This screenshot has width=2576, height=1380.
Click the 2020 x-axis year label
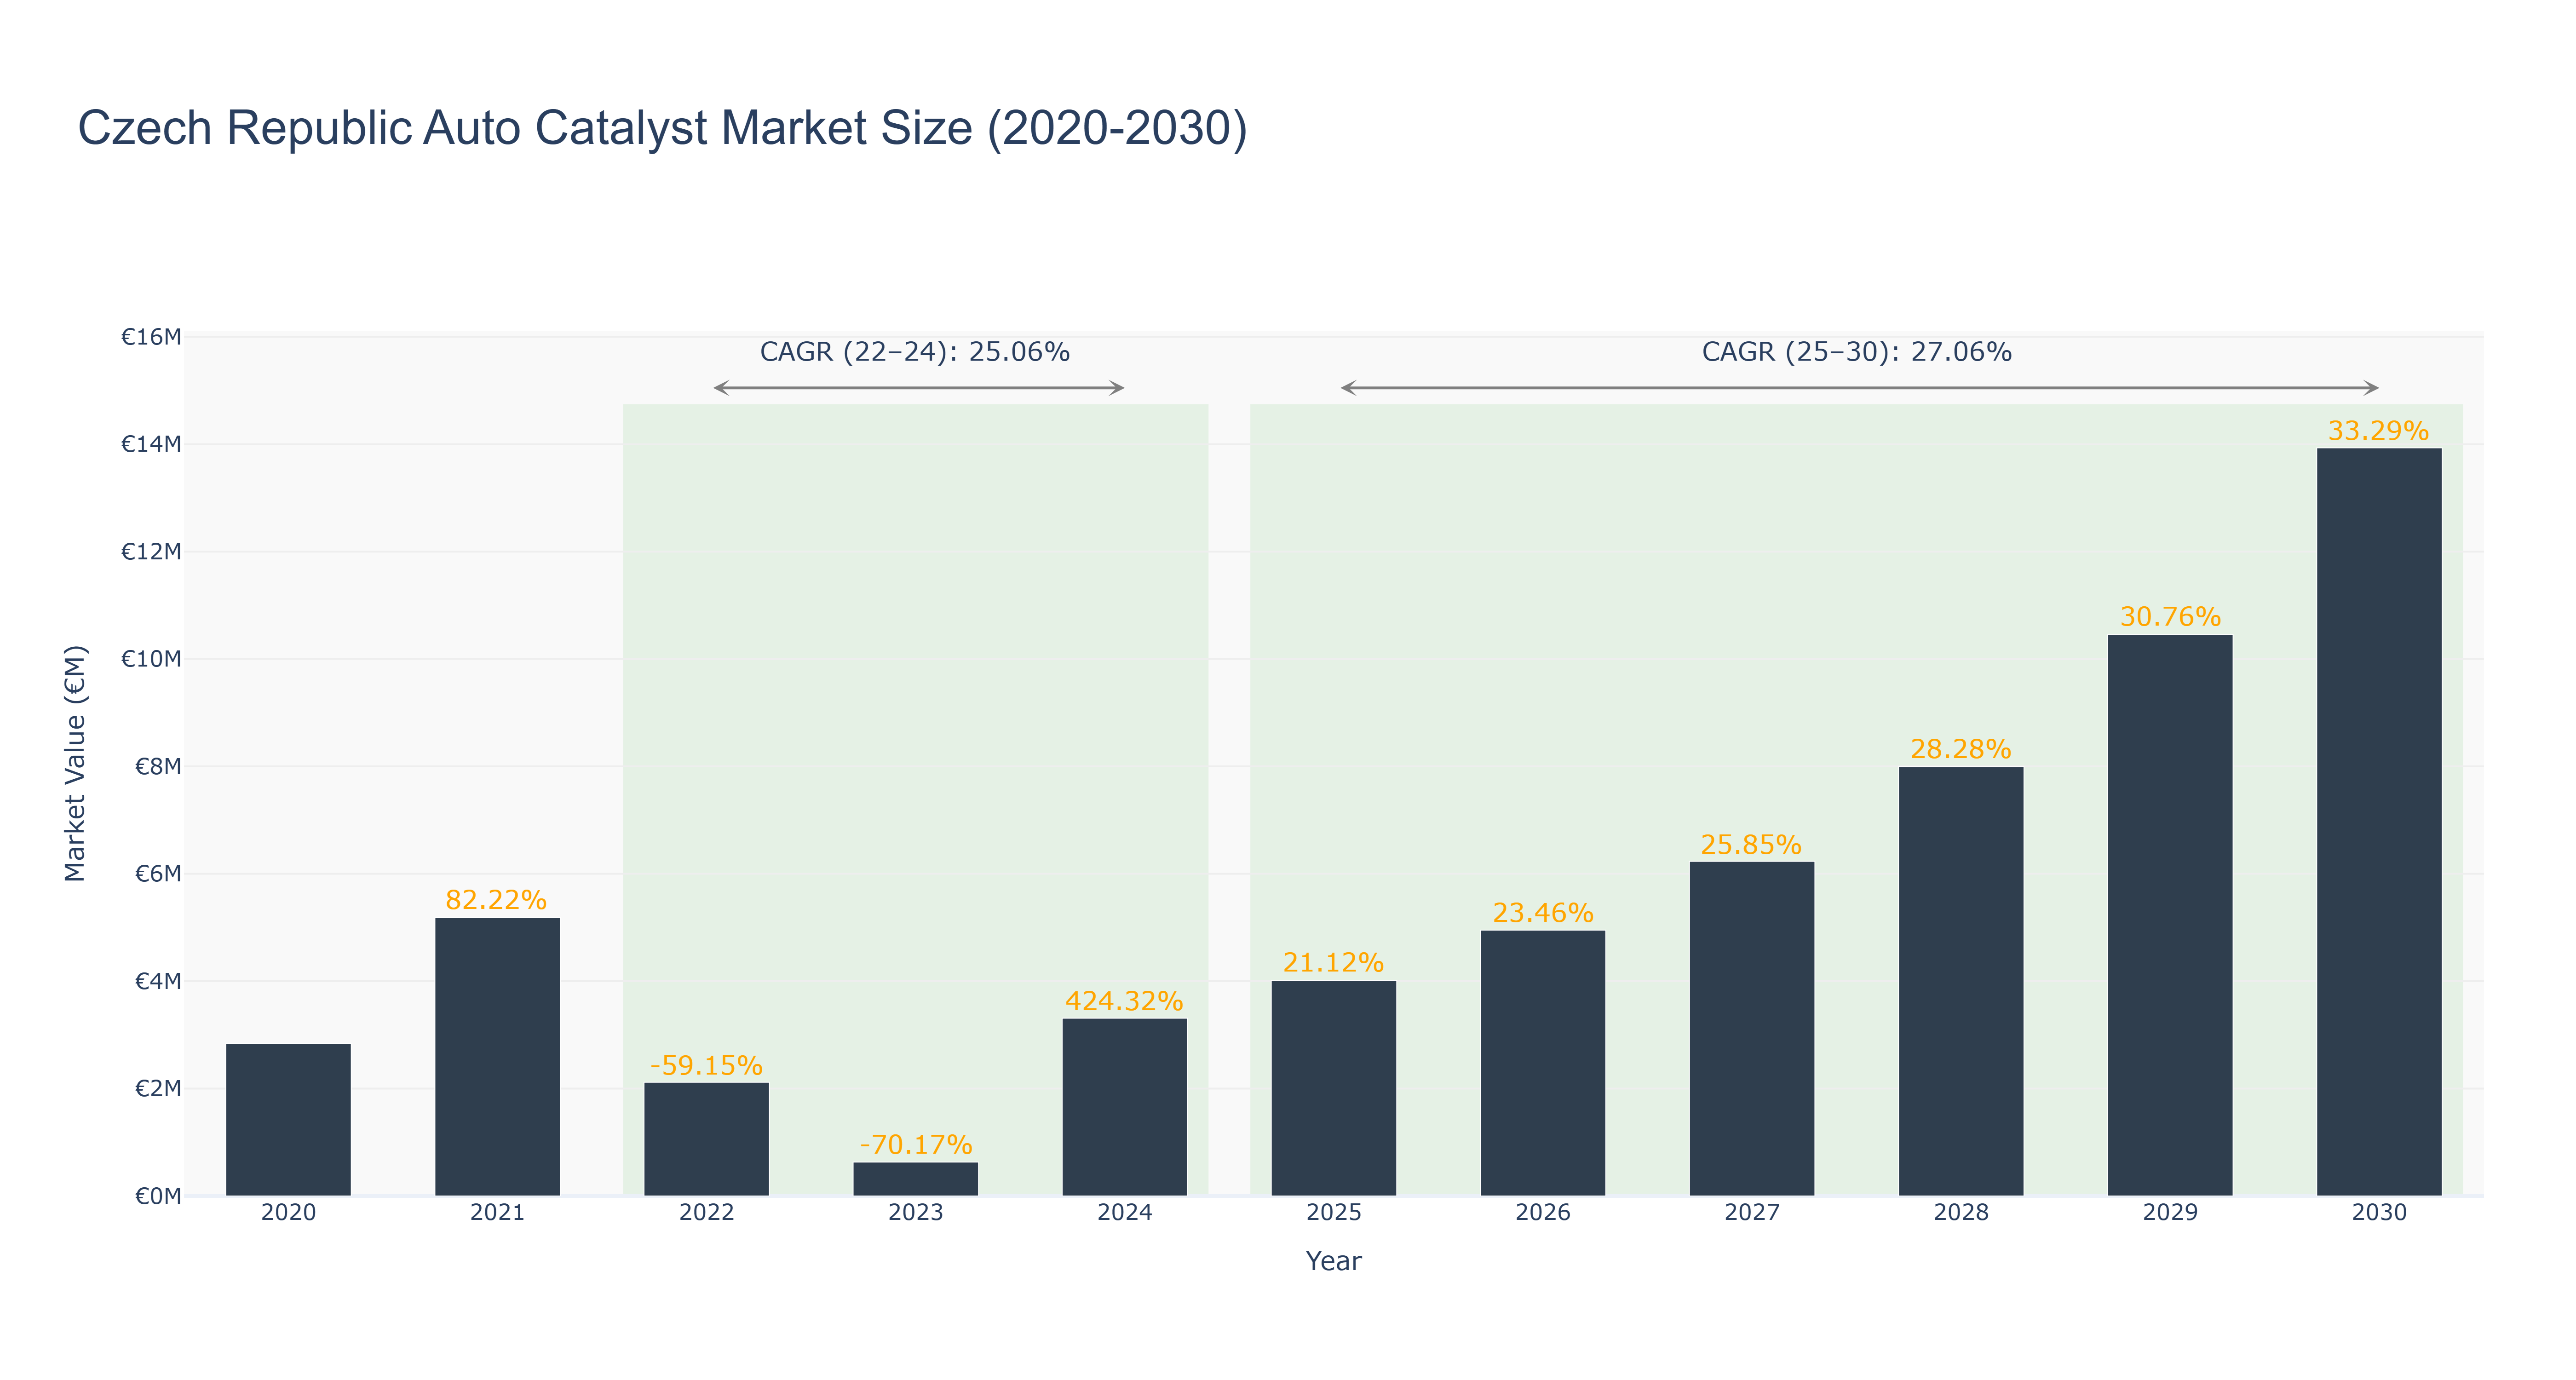click(x=288, y=1213)
